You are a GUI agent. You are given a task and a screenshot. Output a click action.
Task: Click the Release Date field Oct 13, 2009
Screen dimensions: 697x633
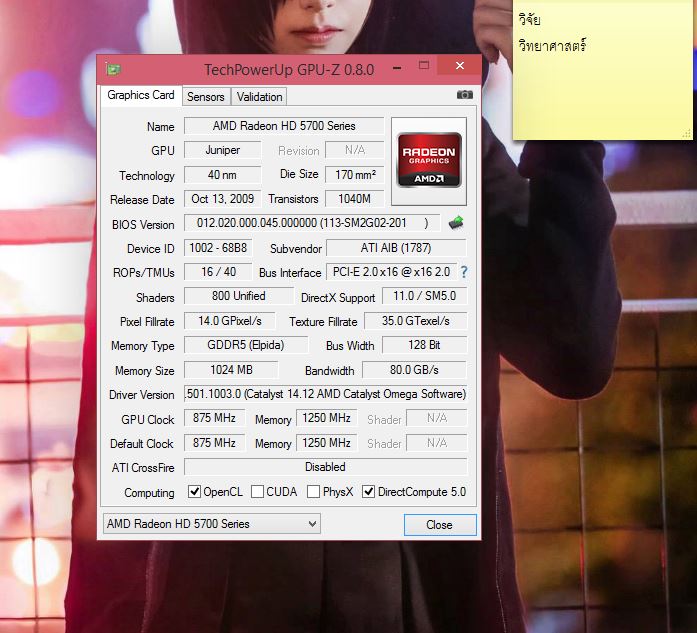[x=223, y=199]
